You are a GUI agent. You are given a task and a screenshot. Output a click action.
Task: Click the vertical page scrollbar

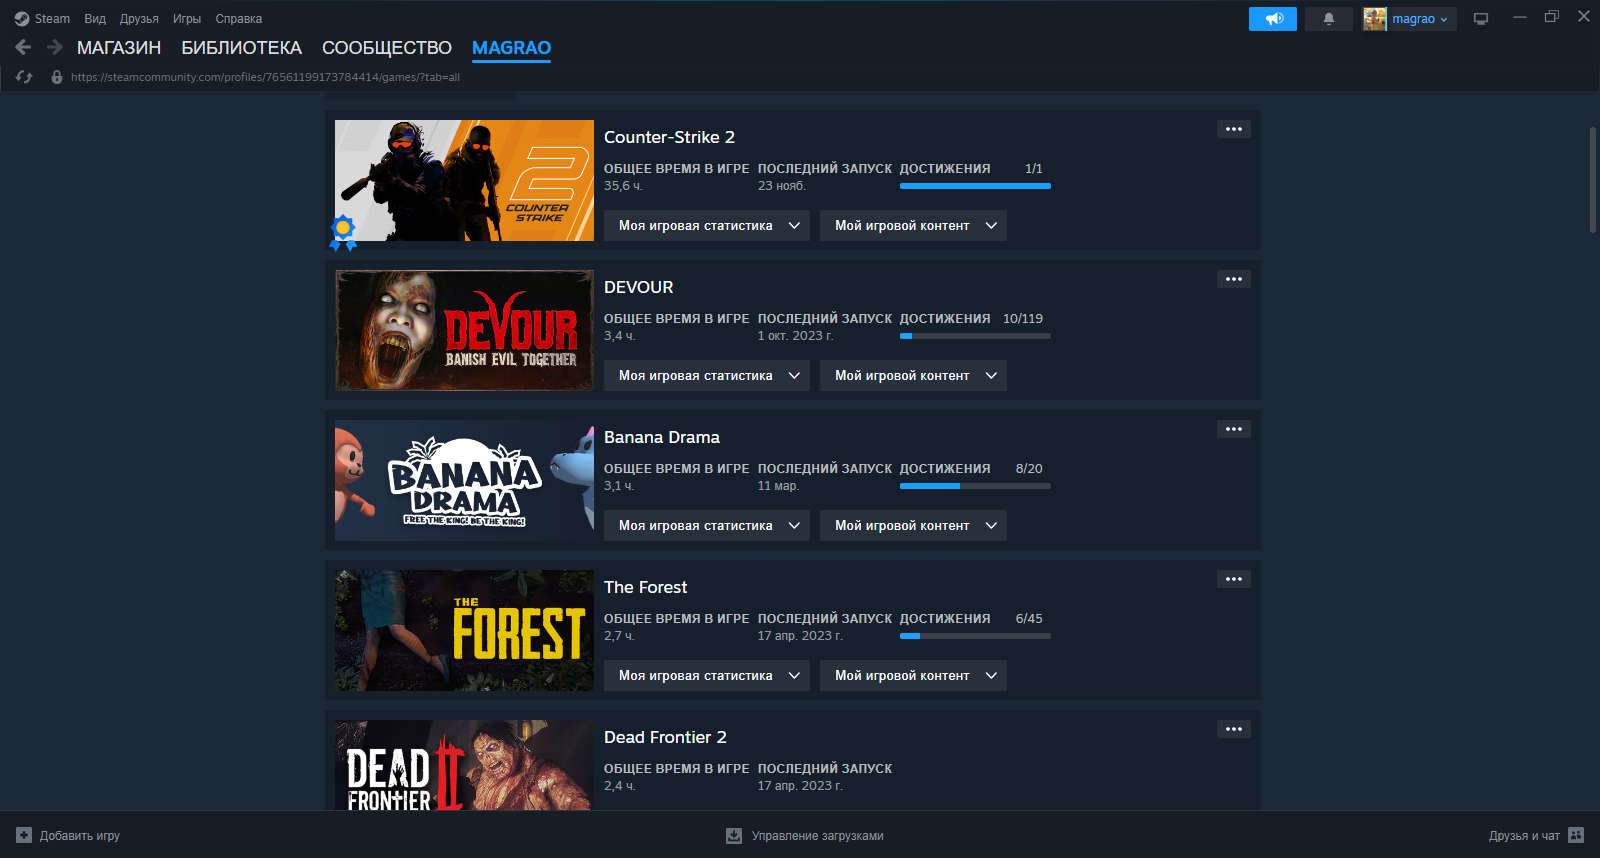1592,180
